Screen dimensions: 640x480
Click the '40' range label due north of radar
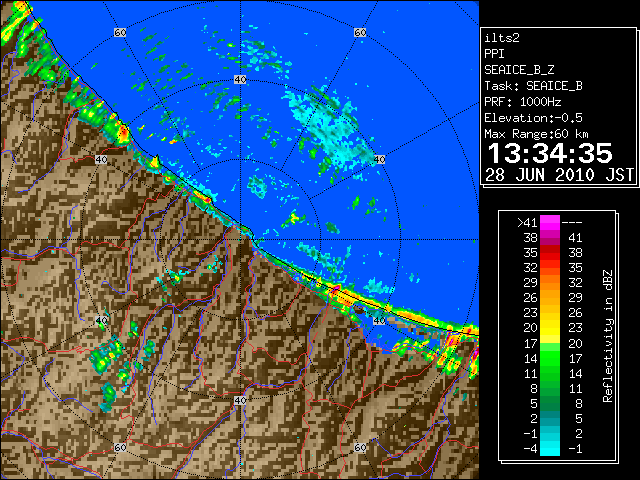(x=240, y=80)
